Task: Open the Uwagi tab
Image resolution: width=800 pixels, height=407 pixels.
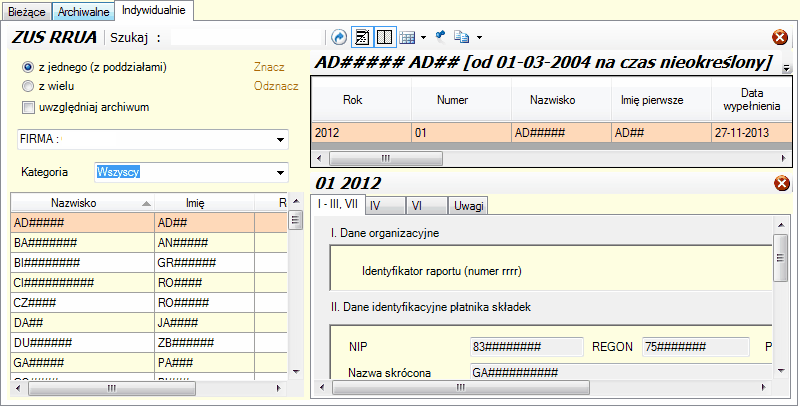Action: 468,206
